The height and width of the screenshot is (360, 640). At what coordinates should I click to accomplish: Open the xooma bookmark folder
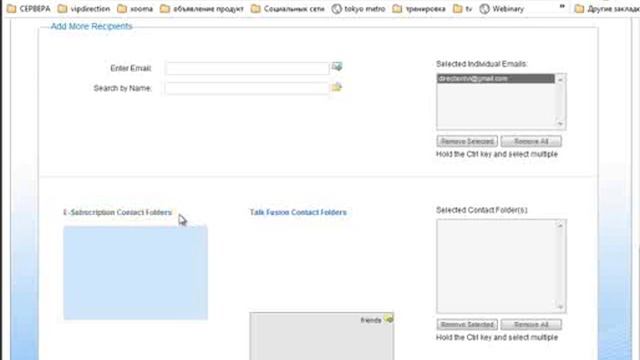click(135, 9)
